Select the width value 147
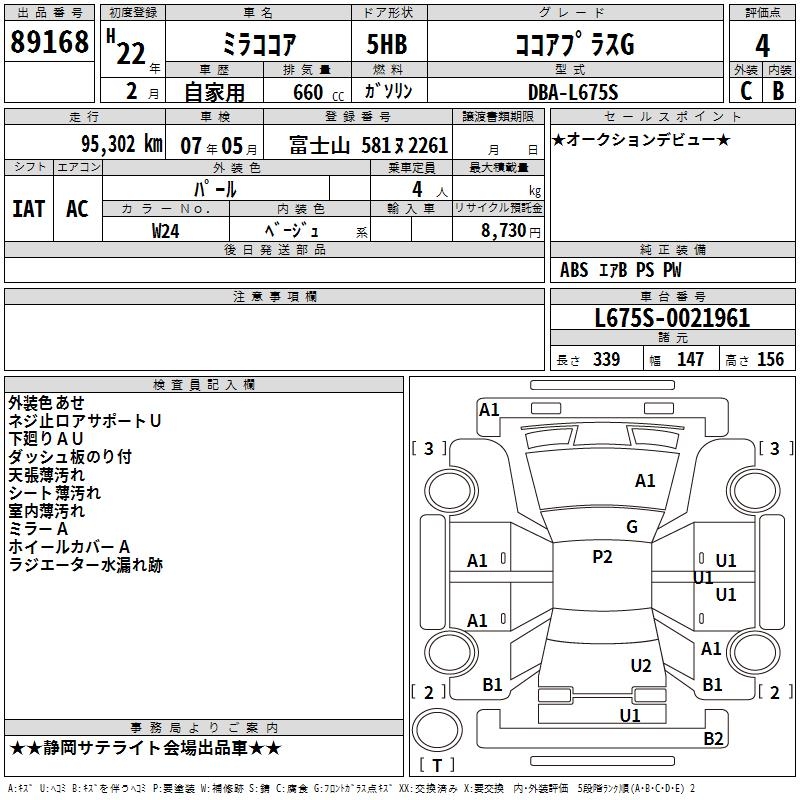This screenshot has height=800, width=800. pos(690,359)
